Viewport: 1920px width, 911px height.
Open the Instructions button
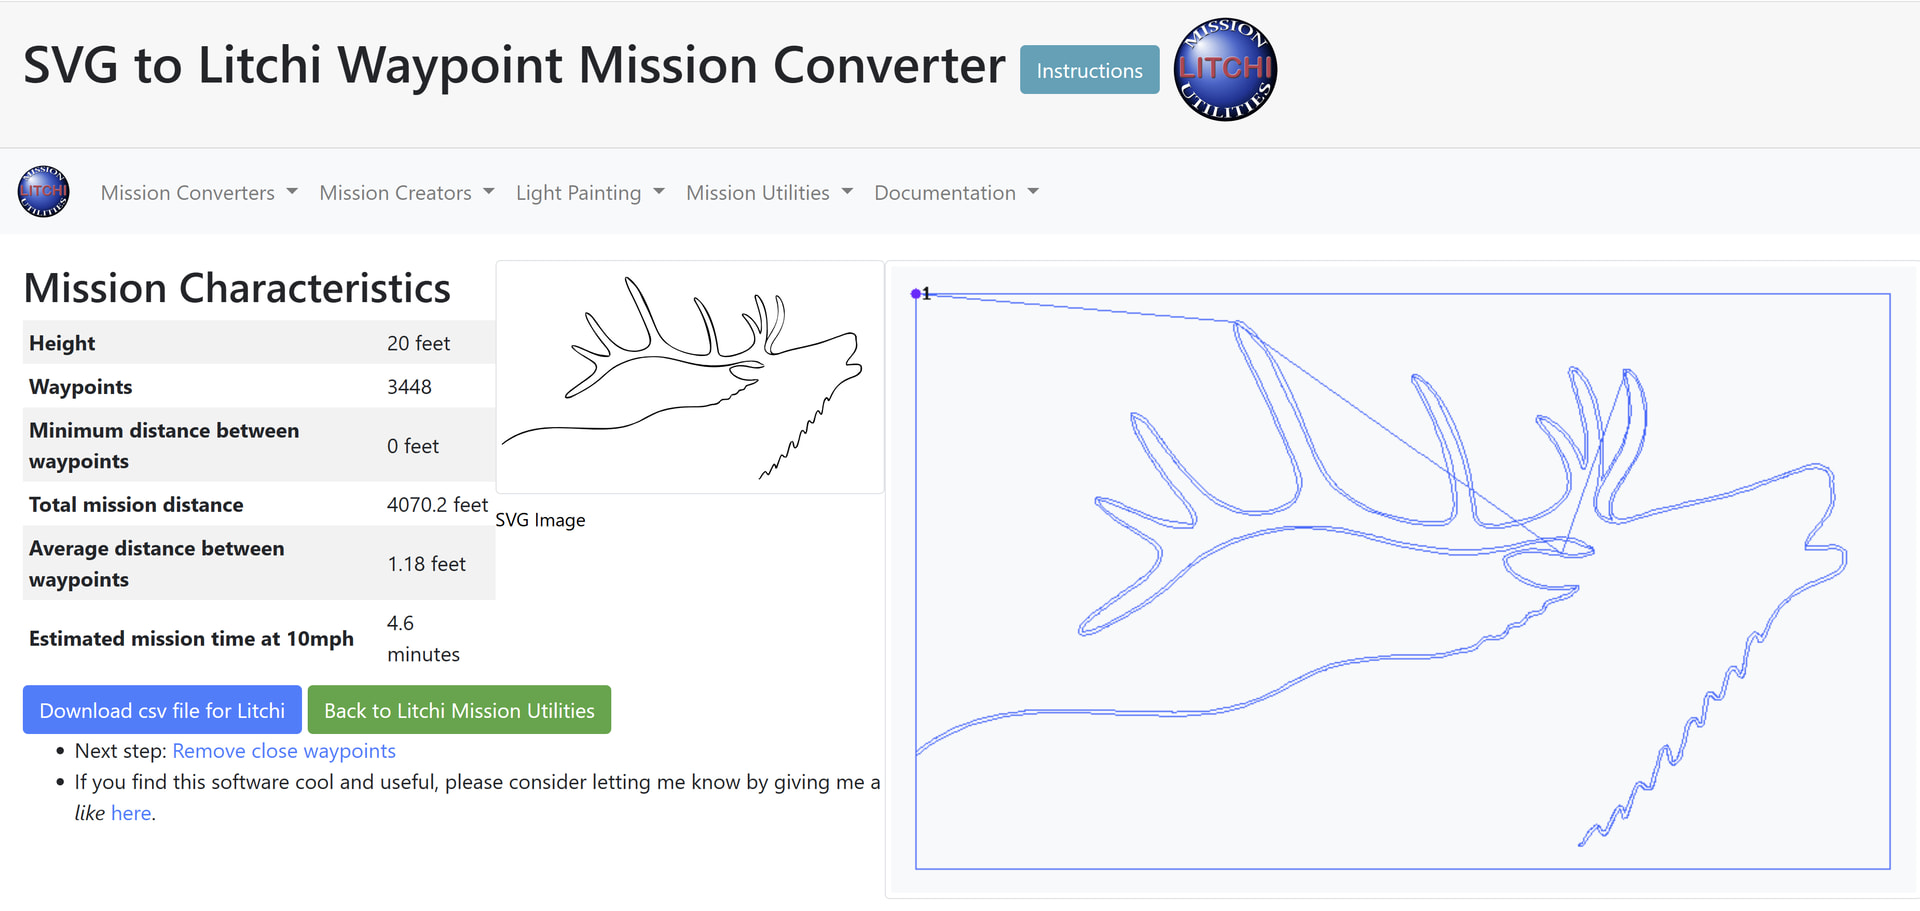click(1089, 70)
